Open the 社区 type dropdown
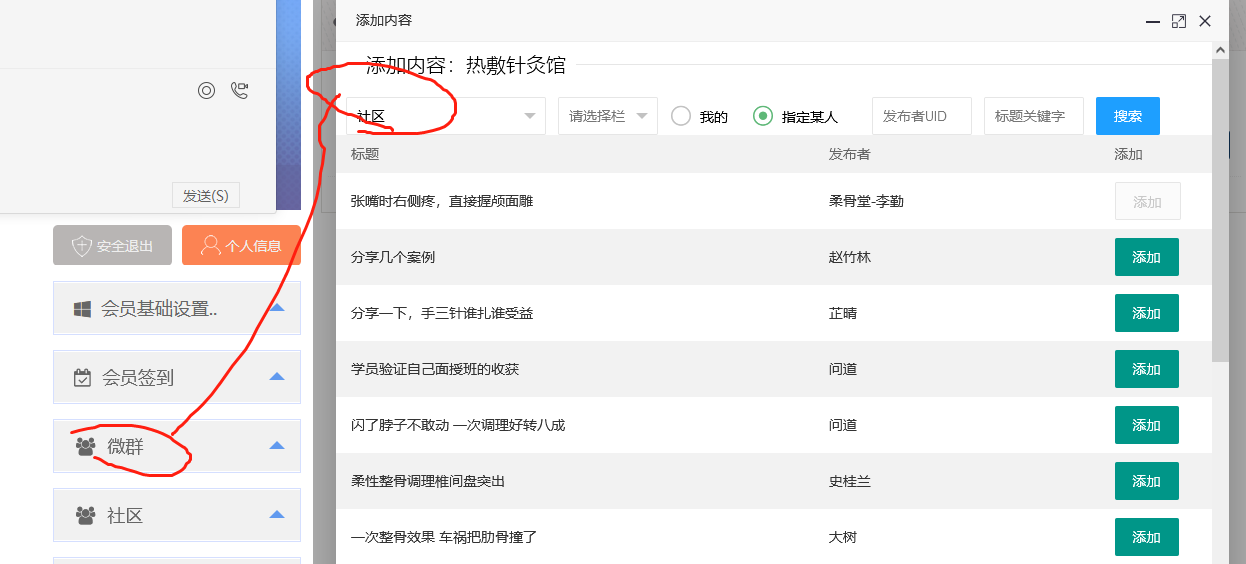 coord(445,116)
